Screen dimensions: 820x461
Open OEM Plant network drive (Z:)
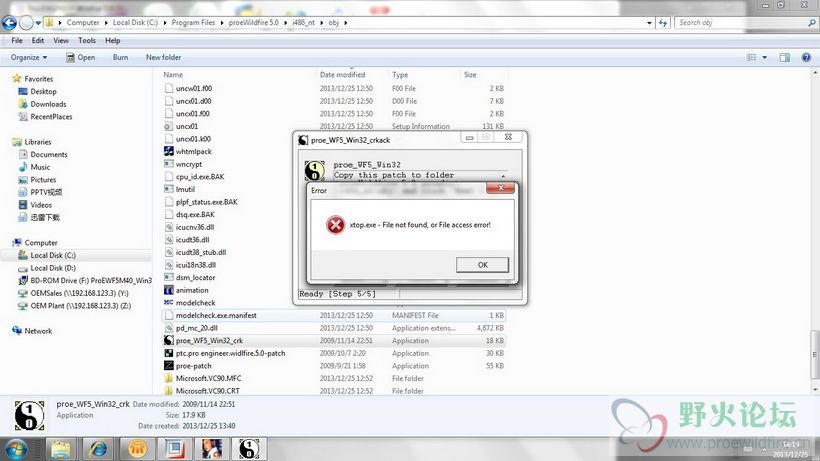(x=75, y=306)
